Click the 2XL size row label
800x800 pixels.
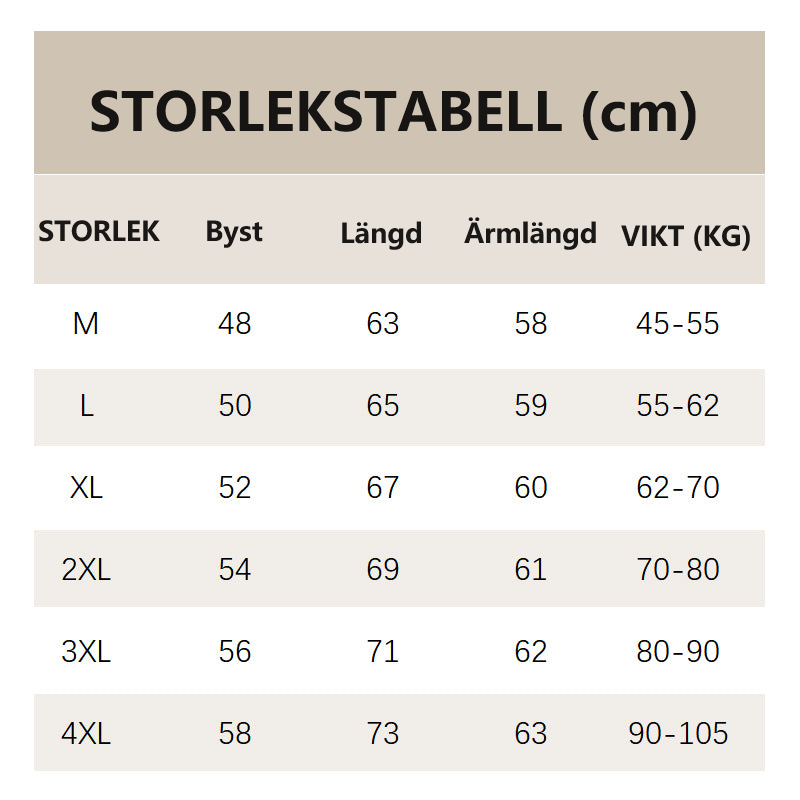pos(86,570)
